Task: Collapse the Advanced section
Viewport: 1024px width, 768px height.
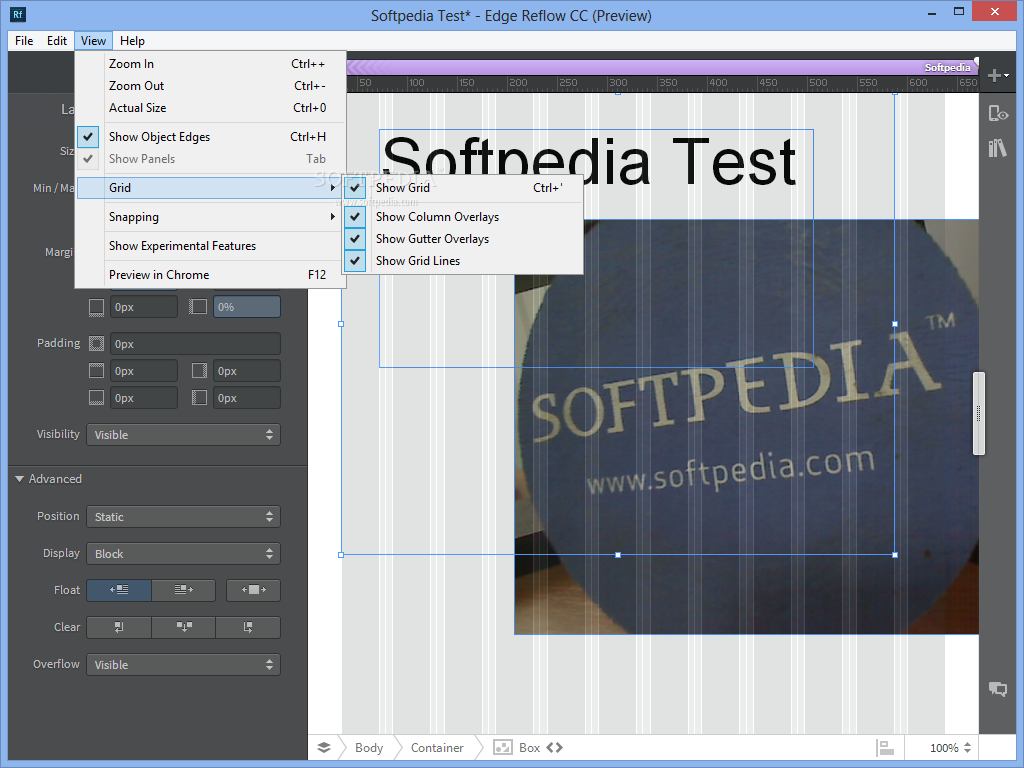Action: [19, 479]
